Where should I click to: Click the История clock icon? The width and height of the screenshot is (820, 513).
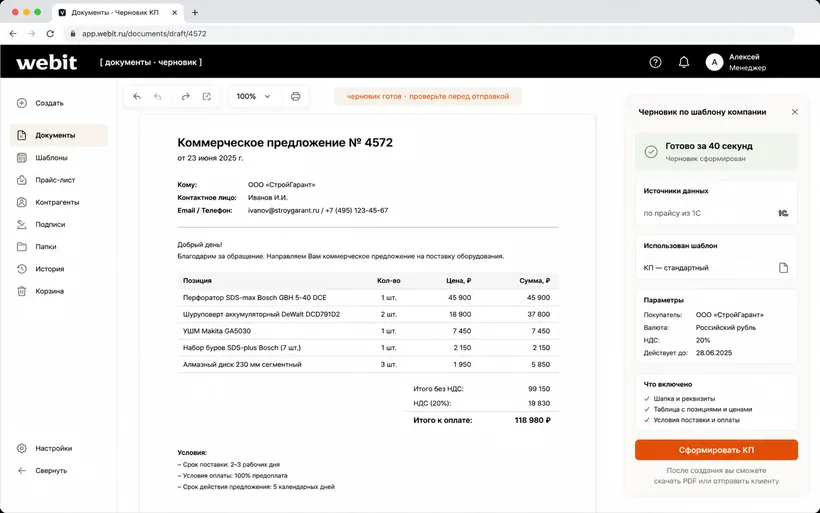(x=21, y=269)
